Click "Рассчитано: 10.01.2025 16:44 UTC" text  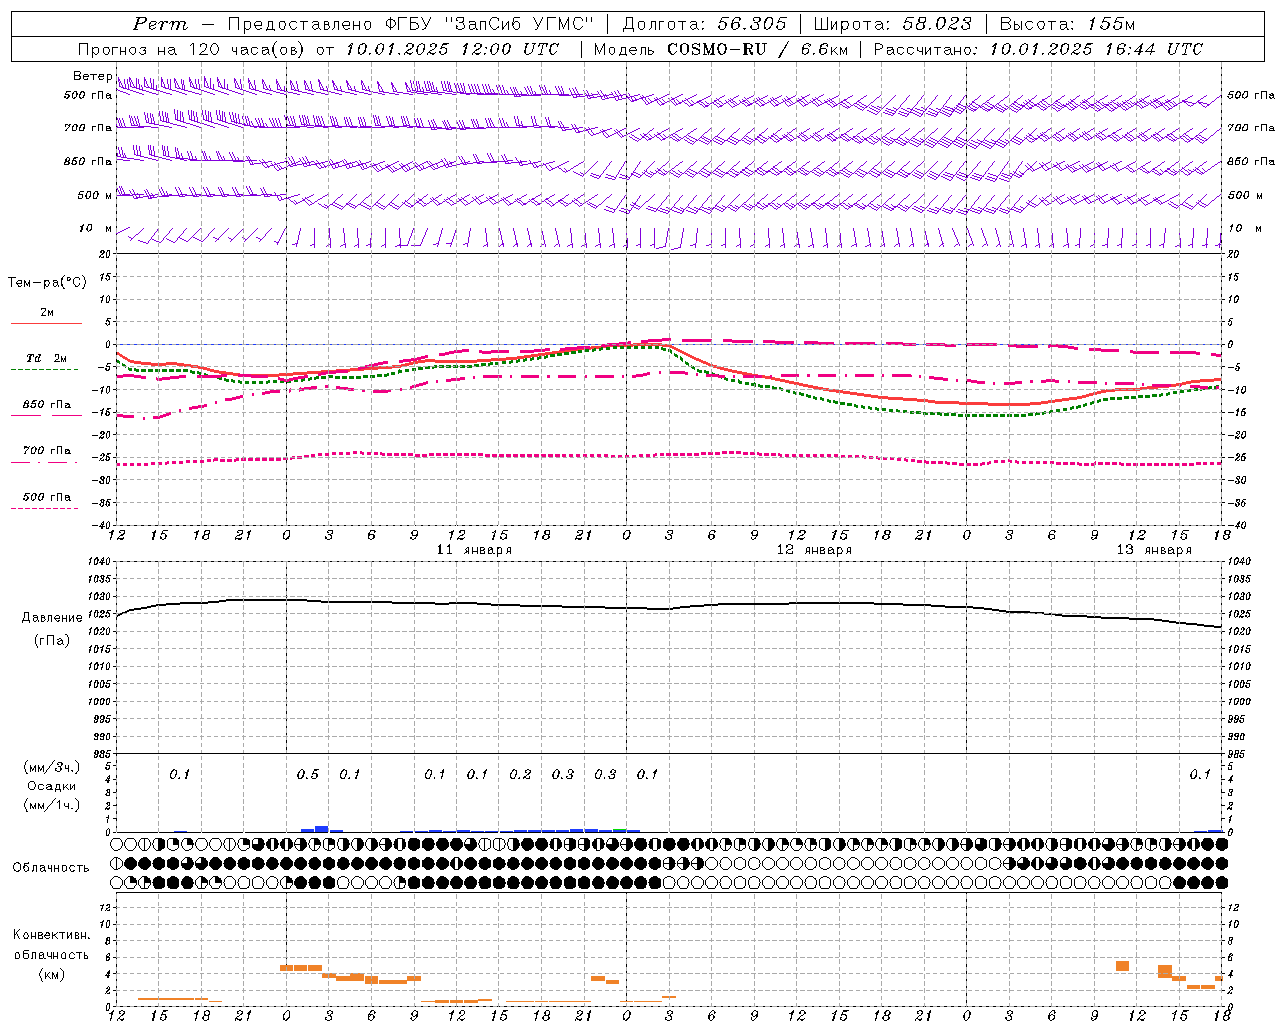tap(1038, 49)
